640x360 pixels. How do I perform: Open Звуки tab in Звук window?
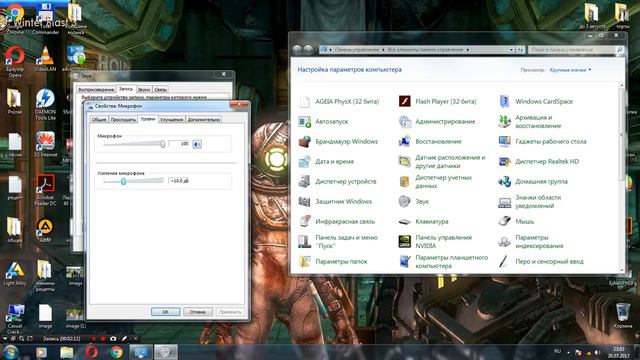point(144,89)
